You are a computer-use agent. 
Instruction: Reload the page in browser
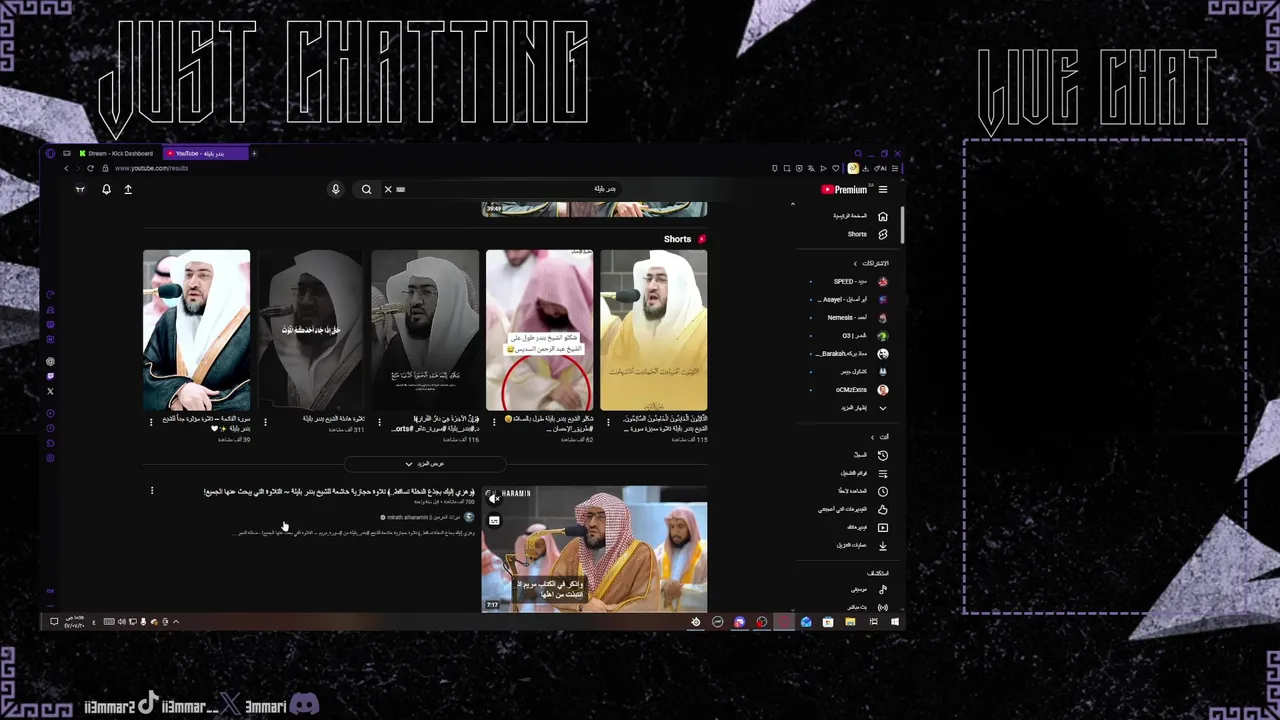pos(90,168)
